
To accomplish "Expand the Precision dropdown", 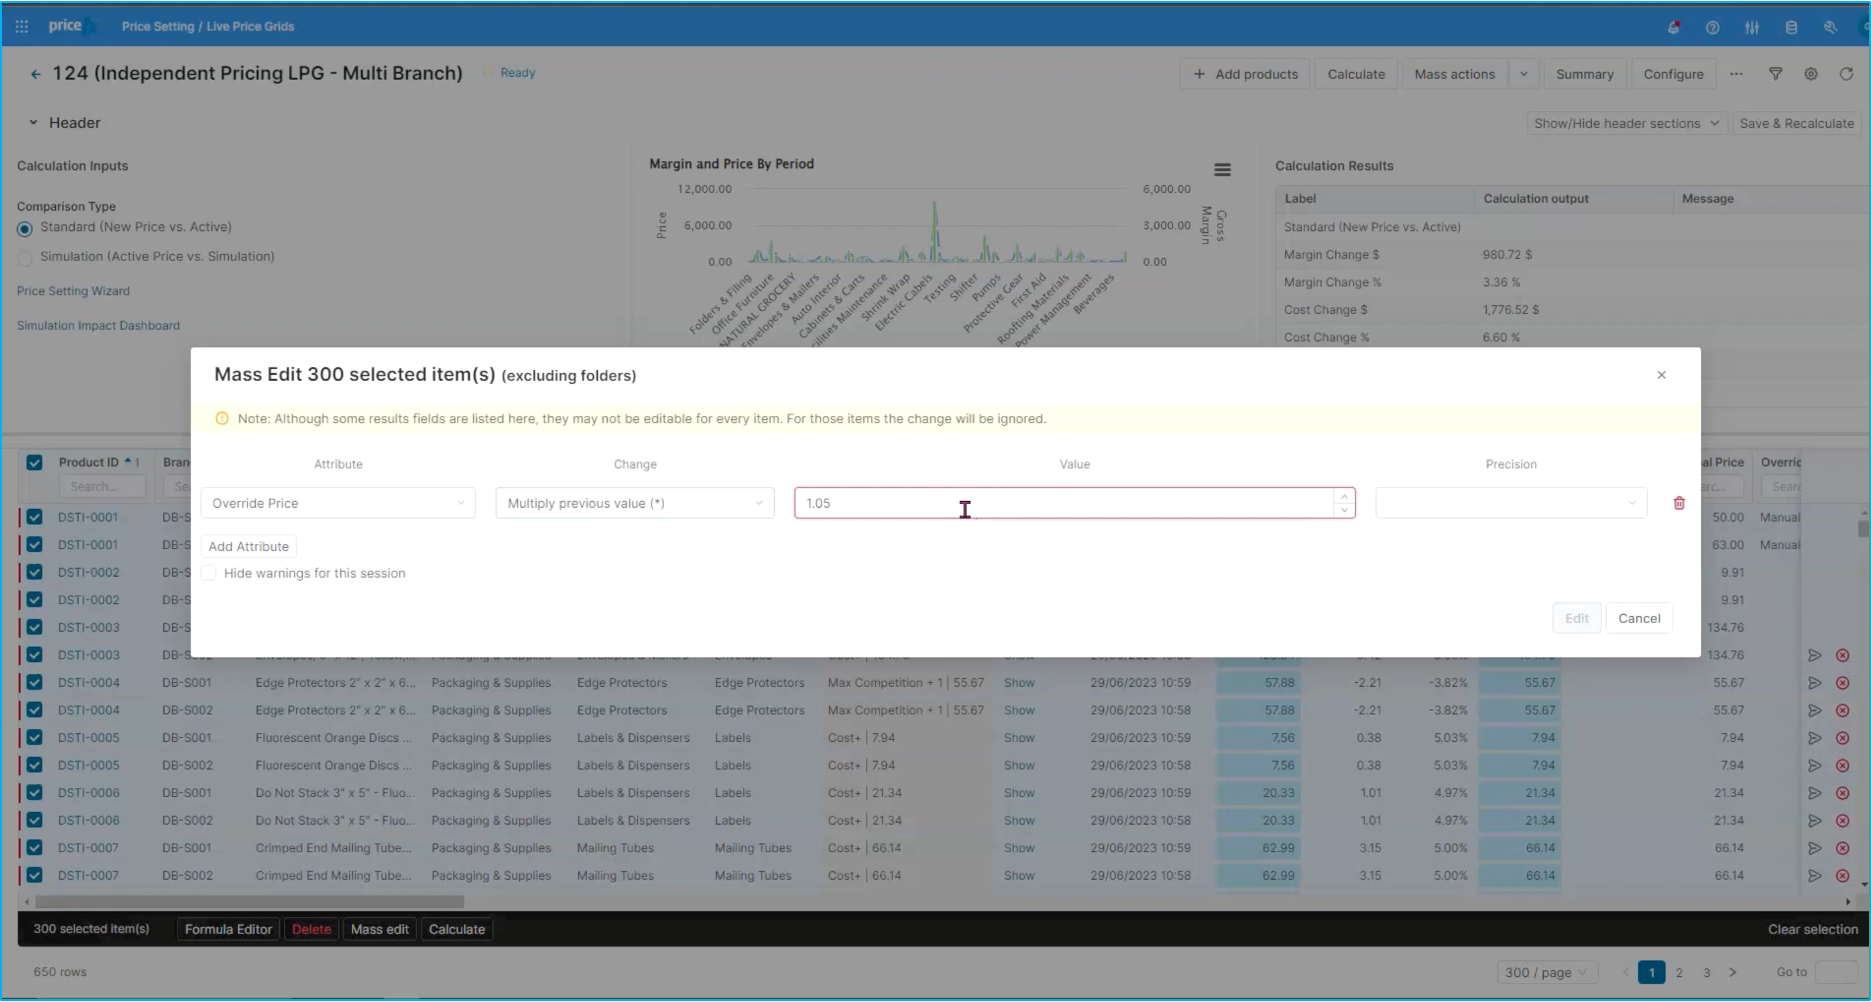I will (1511, 503).
